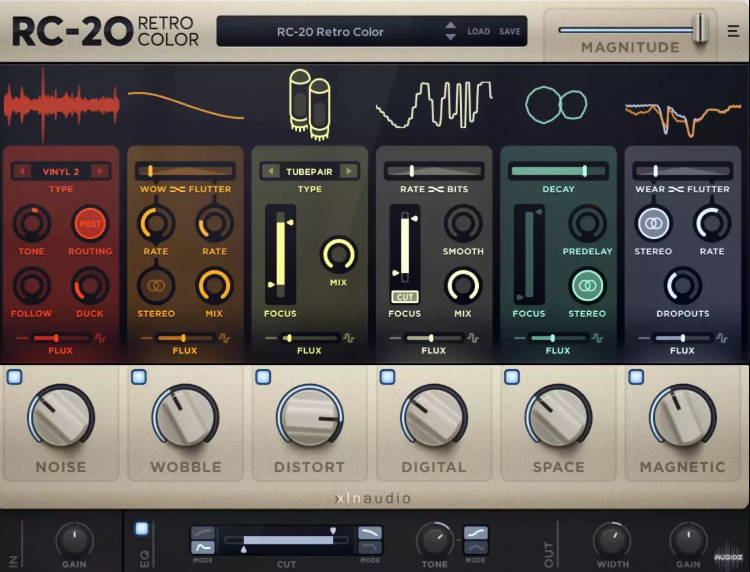The image size is (750, 572).
Task: Click the Distort Mix knob
Action: (x=338, y=254)
